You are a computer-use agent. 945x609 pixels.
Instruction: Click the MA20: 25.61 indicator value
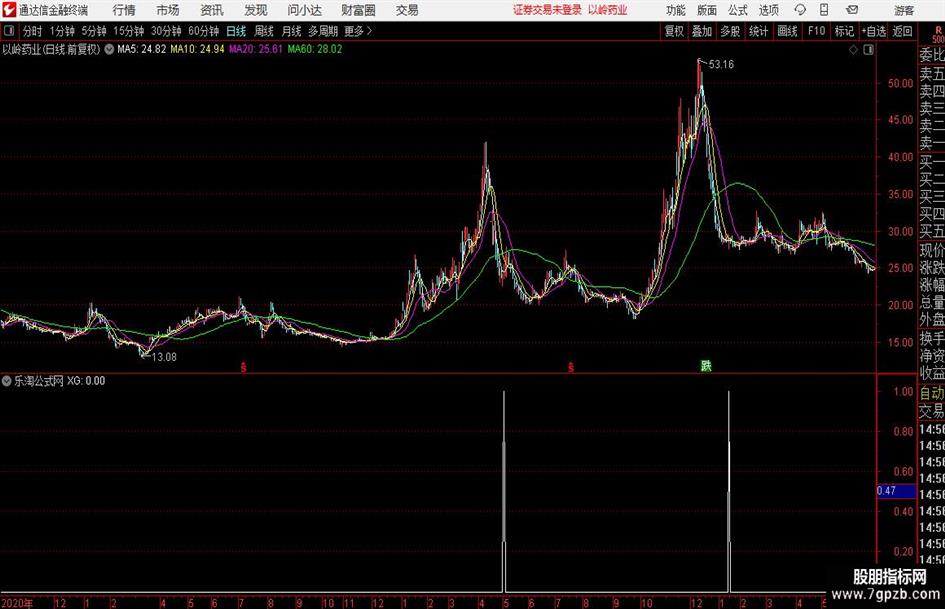[x=256, y=49]
